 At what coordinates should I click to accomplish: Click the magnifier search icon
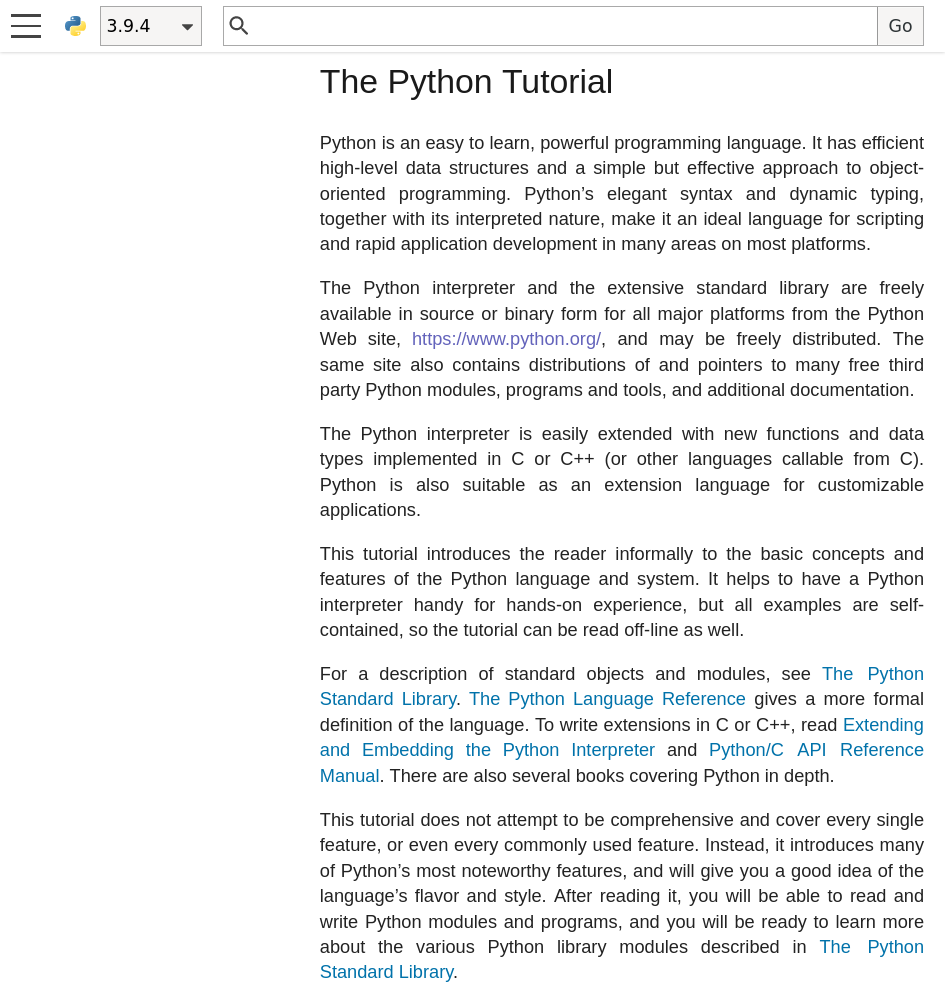[x=238, y=26]
